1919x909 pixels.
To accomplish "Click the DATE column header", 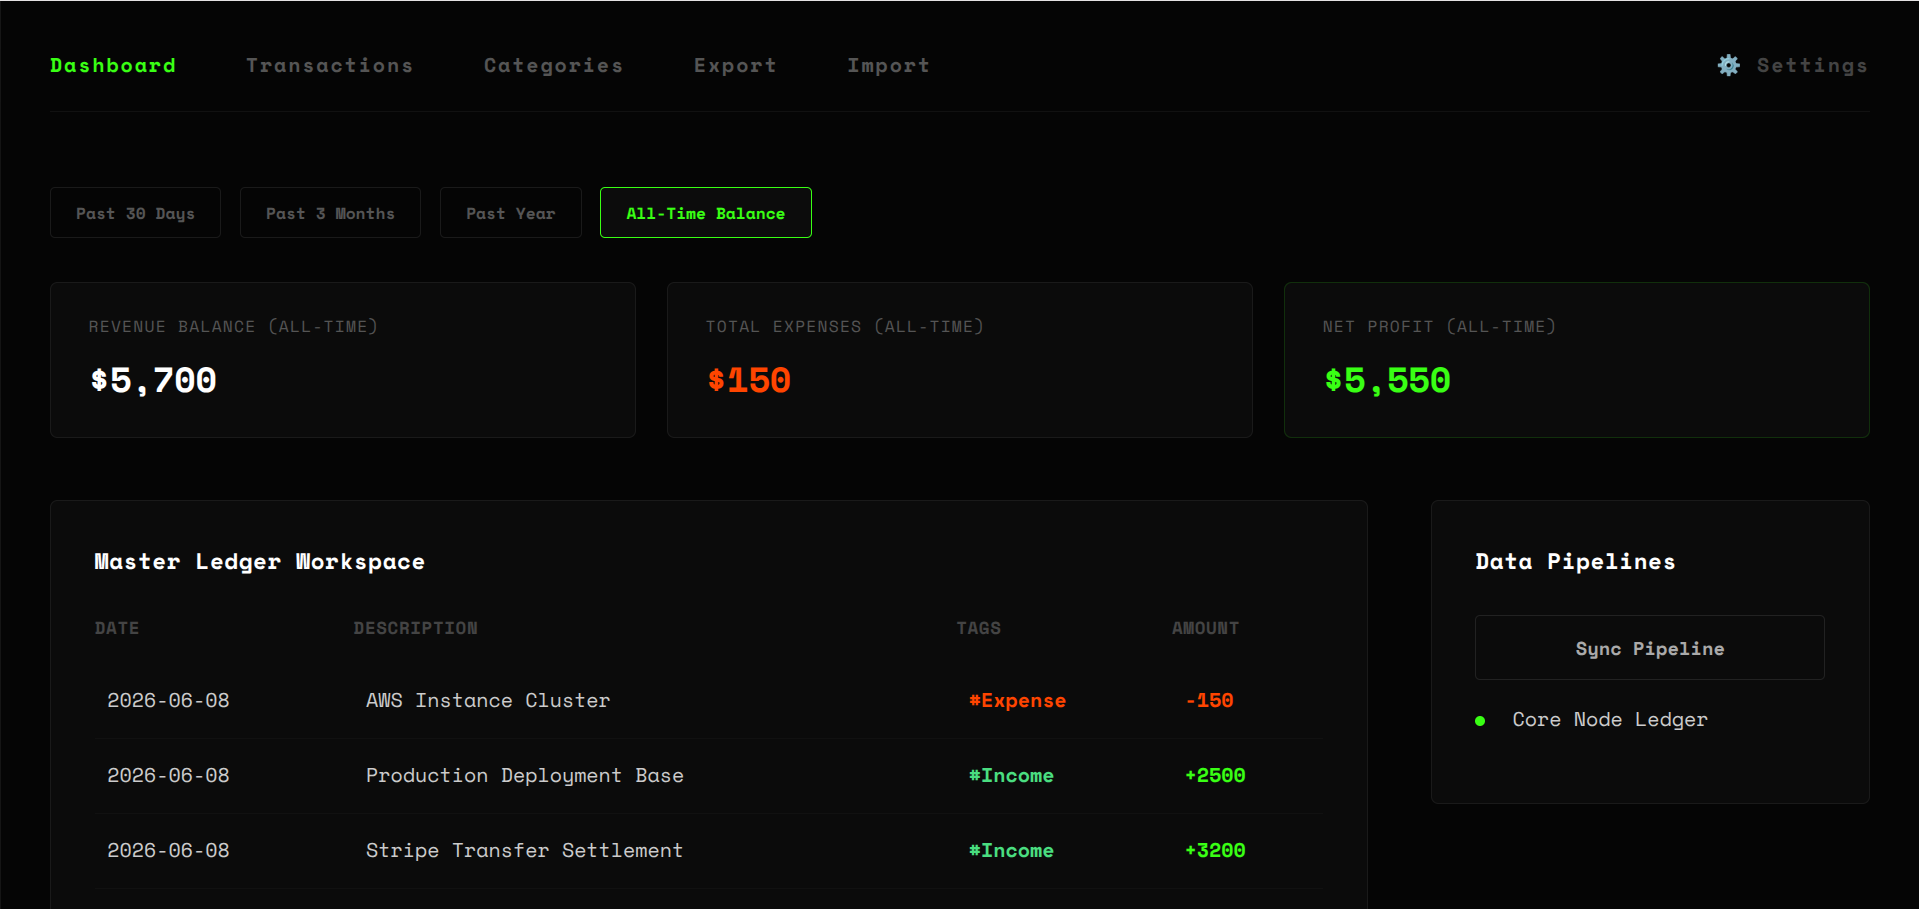I will (117, 628).
